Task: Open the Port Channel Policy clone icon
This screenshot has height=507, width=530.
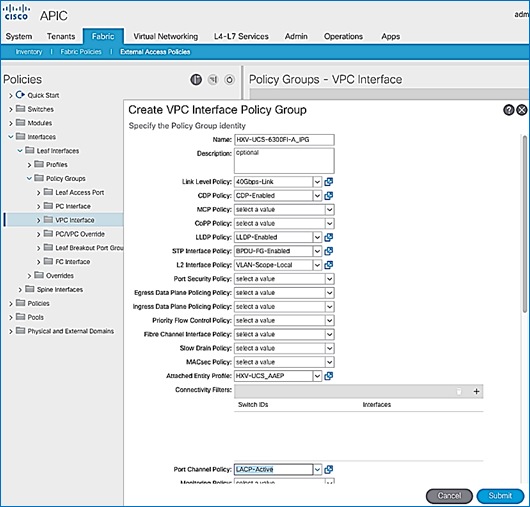Action: point(329,469)
